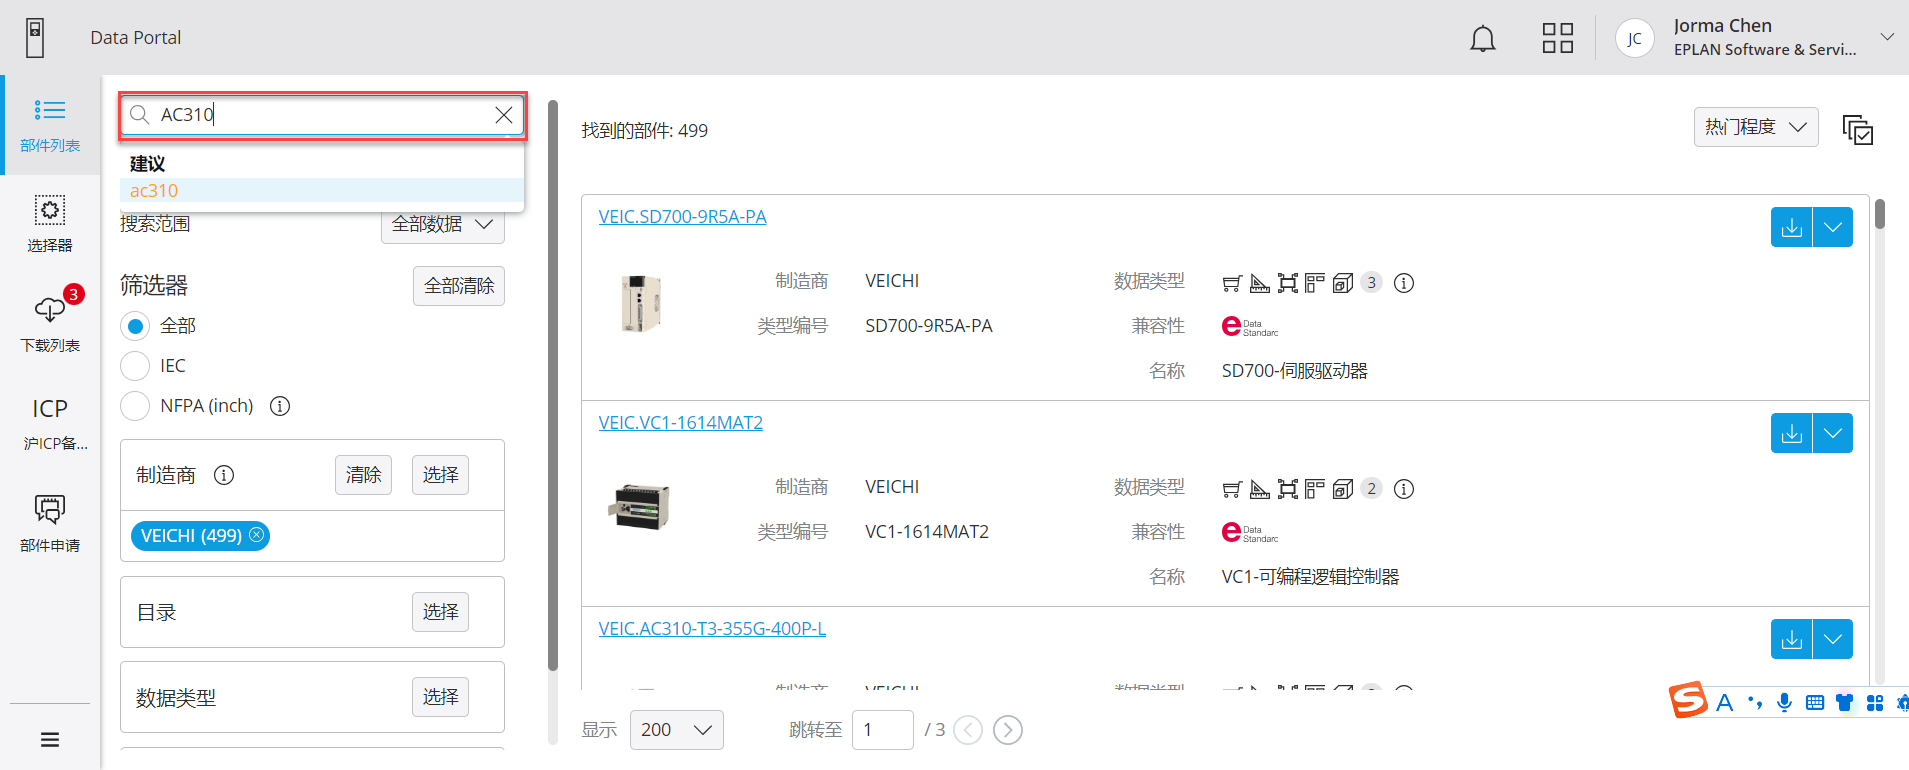Image resolution: width=1909 pixels, height=770 pixels.
Task: Click the 全部清除 button
Action: pyautogui.click(x=459, y=286)
